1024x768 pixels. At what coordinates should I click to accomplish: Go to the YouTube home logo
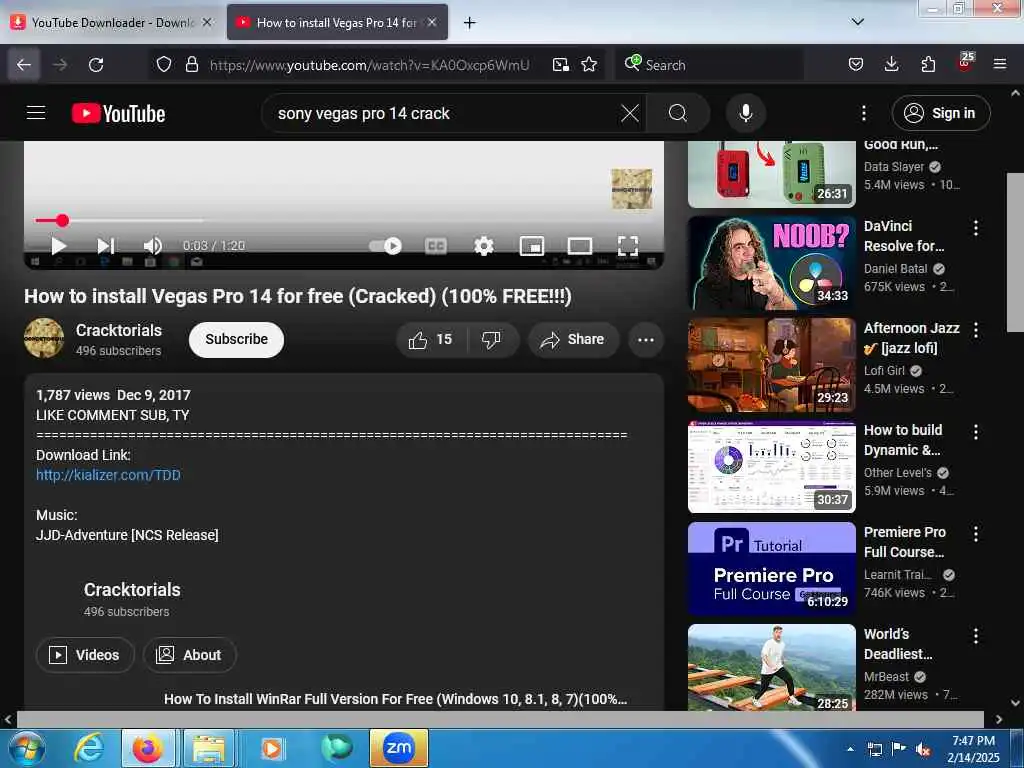click(118, 114)
